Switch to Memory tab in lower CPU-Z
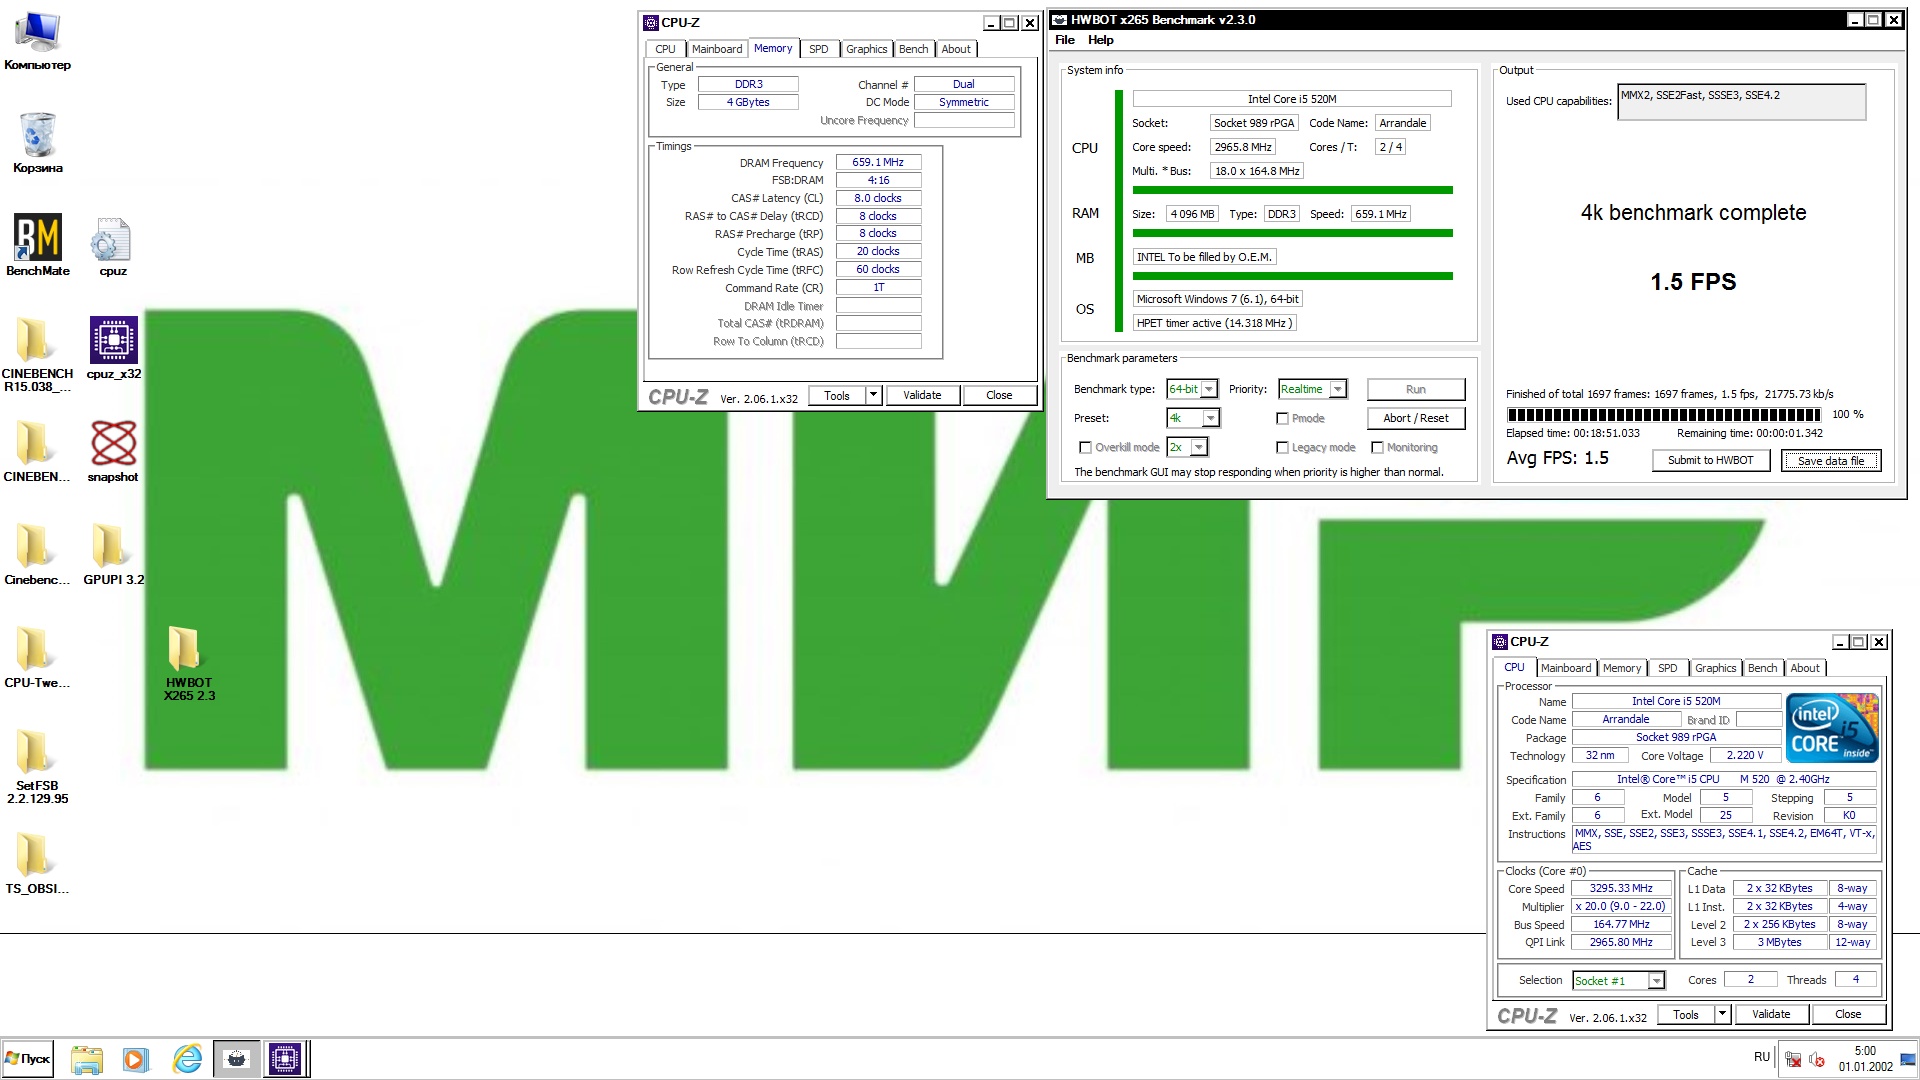The image size is (1920, 1080). (1621, 668)
